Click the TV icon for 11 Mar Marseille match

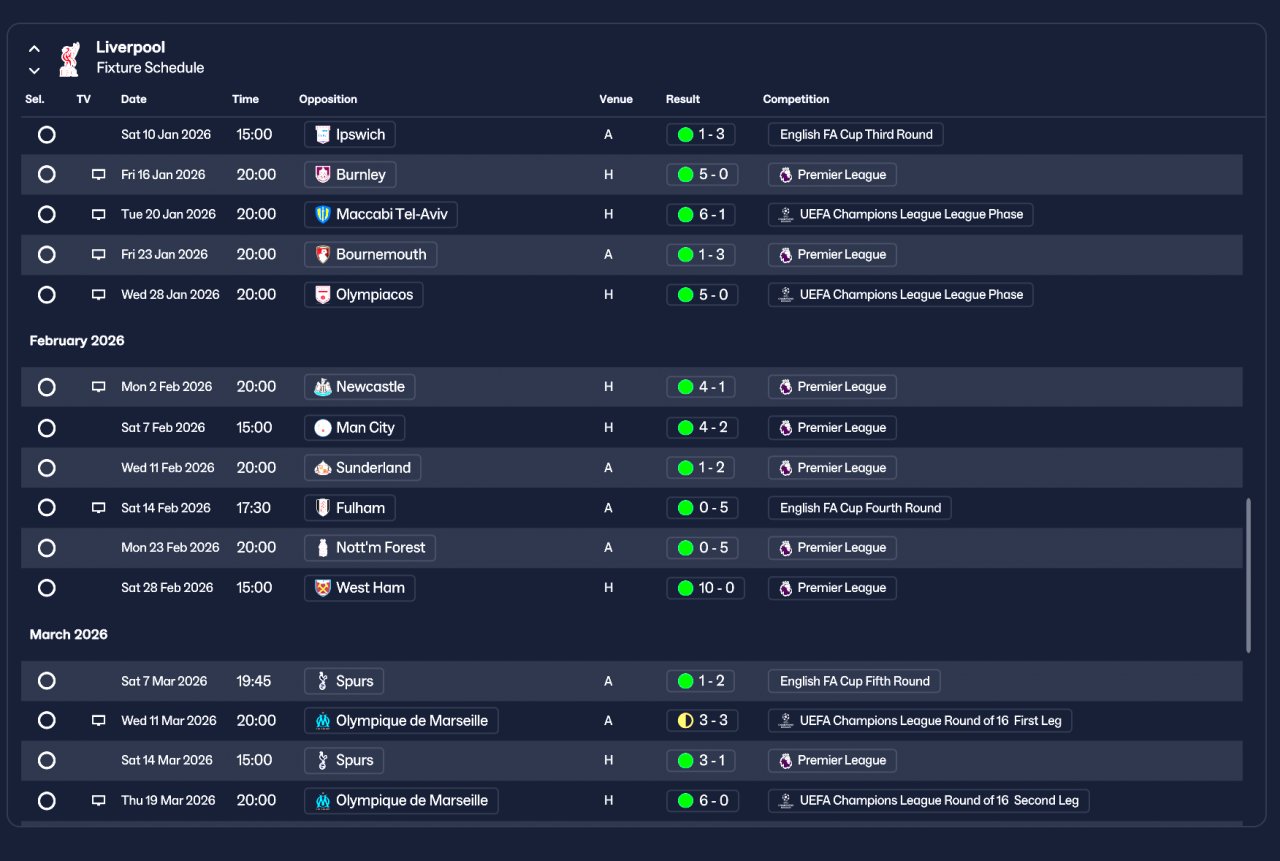(x=98, y=721)
